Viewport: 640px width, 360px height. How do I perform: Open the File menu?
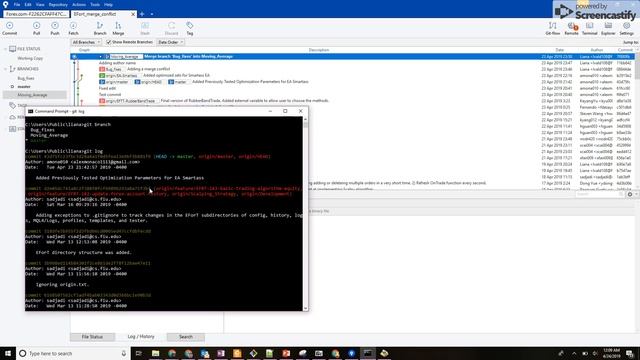pos(17,4)
